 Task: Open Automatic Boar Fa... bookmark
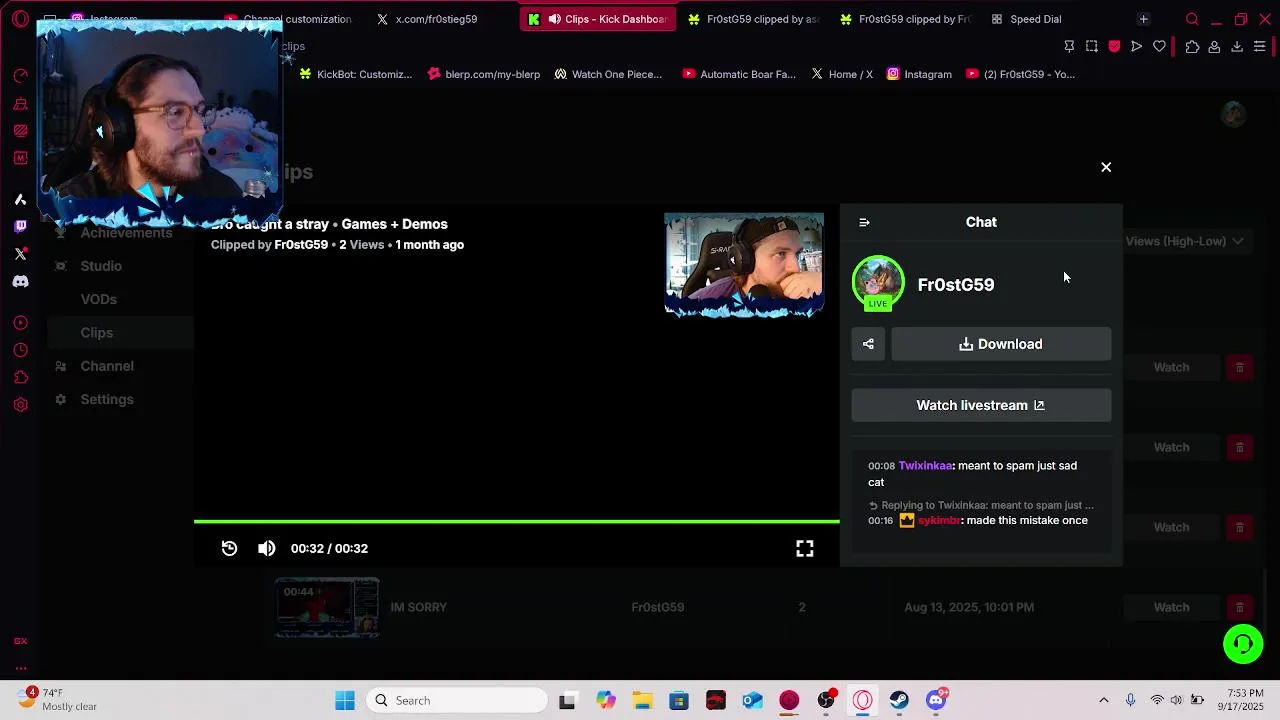coord(739,74)
